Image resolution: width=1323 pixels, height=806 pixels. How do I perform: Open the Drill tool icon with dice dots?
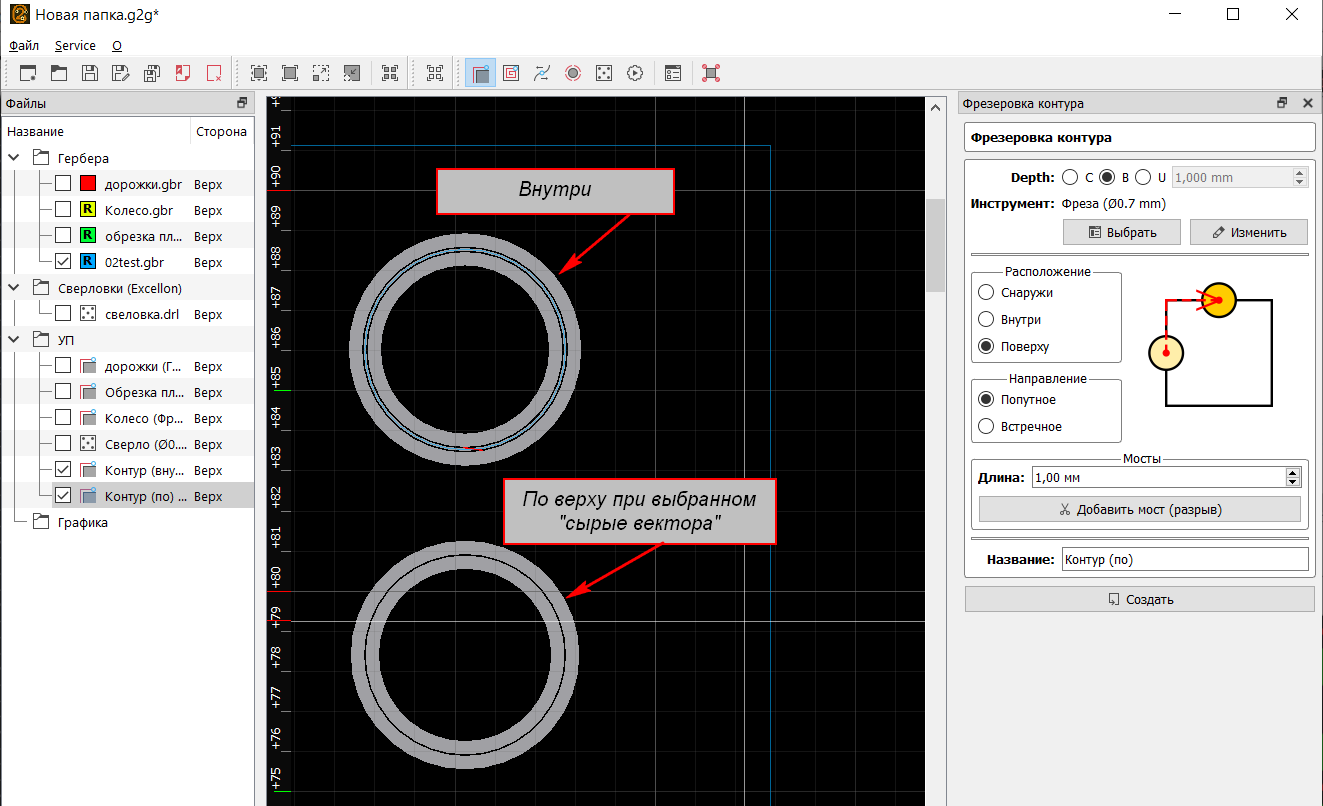[604, 73]
